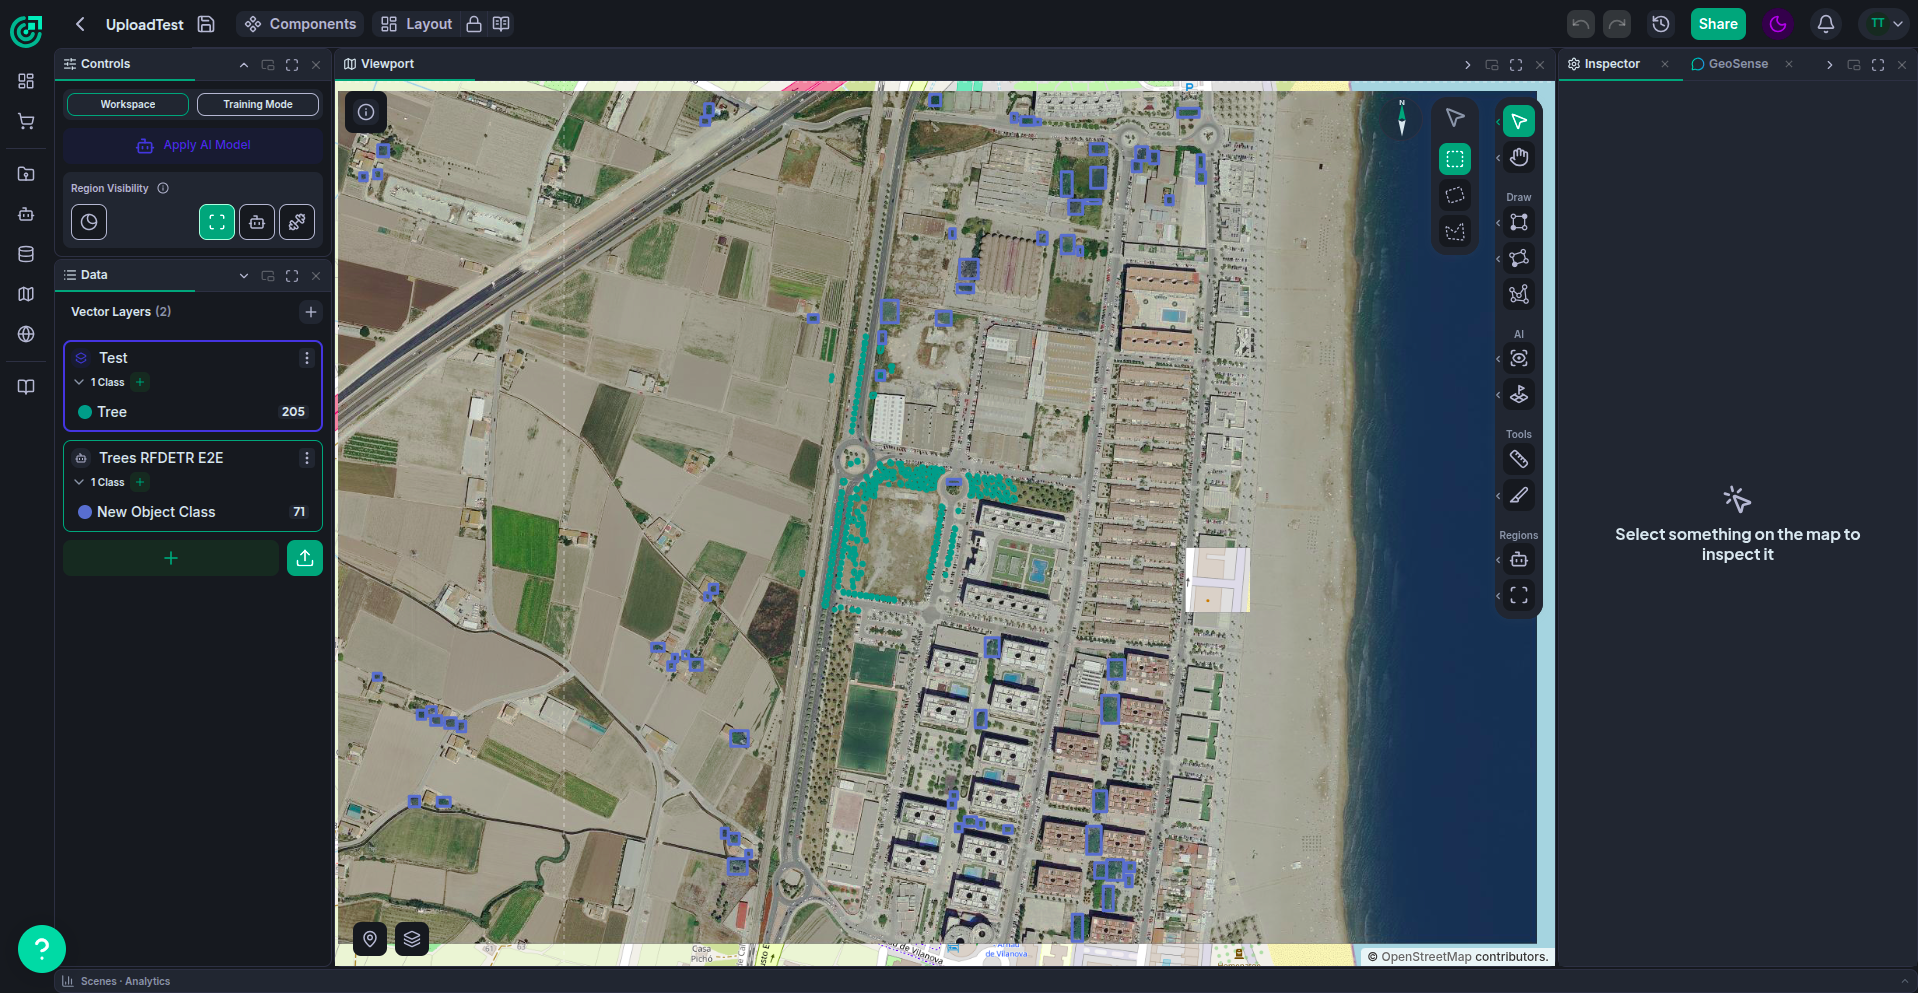Click Apply AI Model button
Screen dimensions: 1918x993
[194, 145]
